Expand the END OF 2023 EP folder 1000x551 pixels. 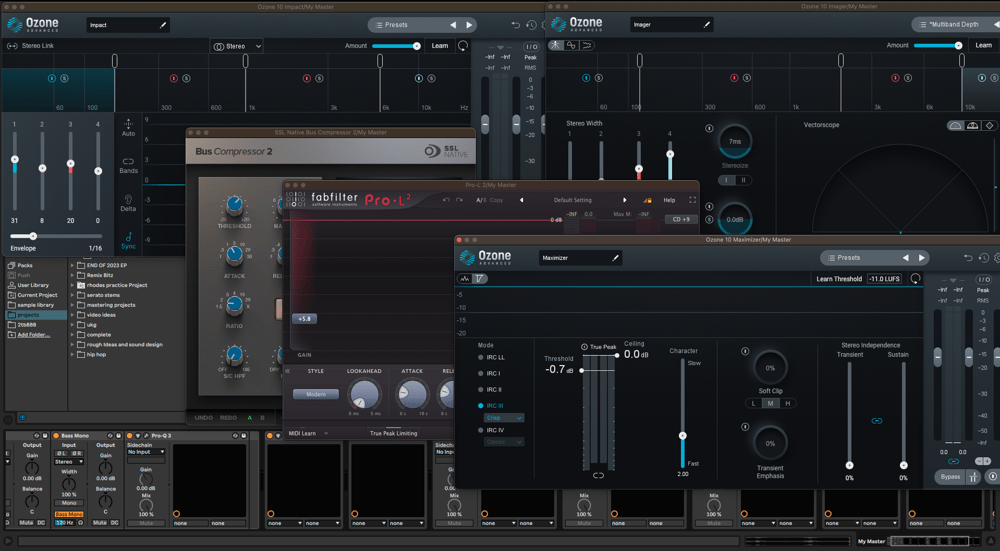tap(73, 265)
